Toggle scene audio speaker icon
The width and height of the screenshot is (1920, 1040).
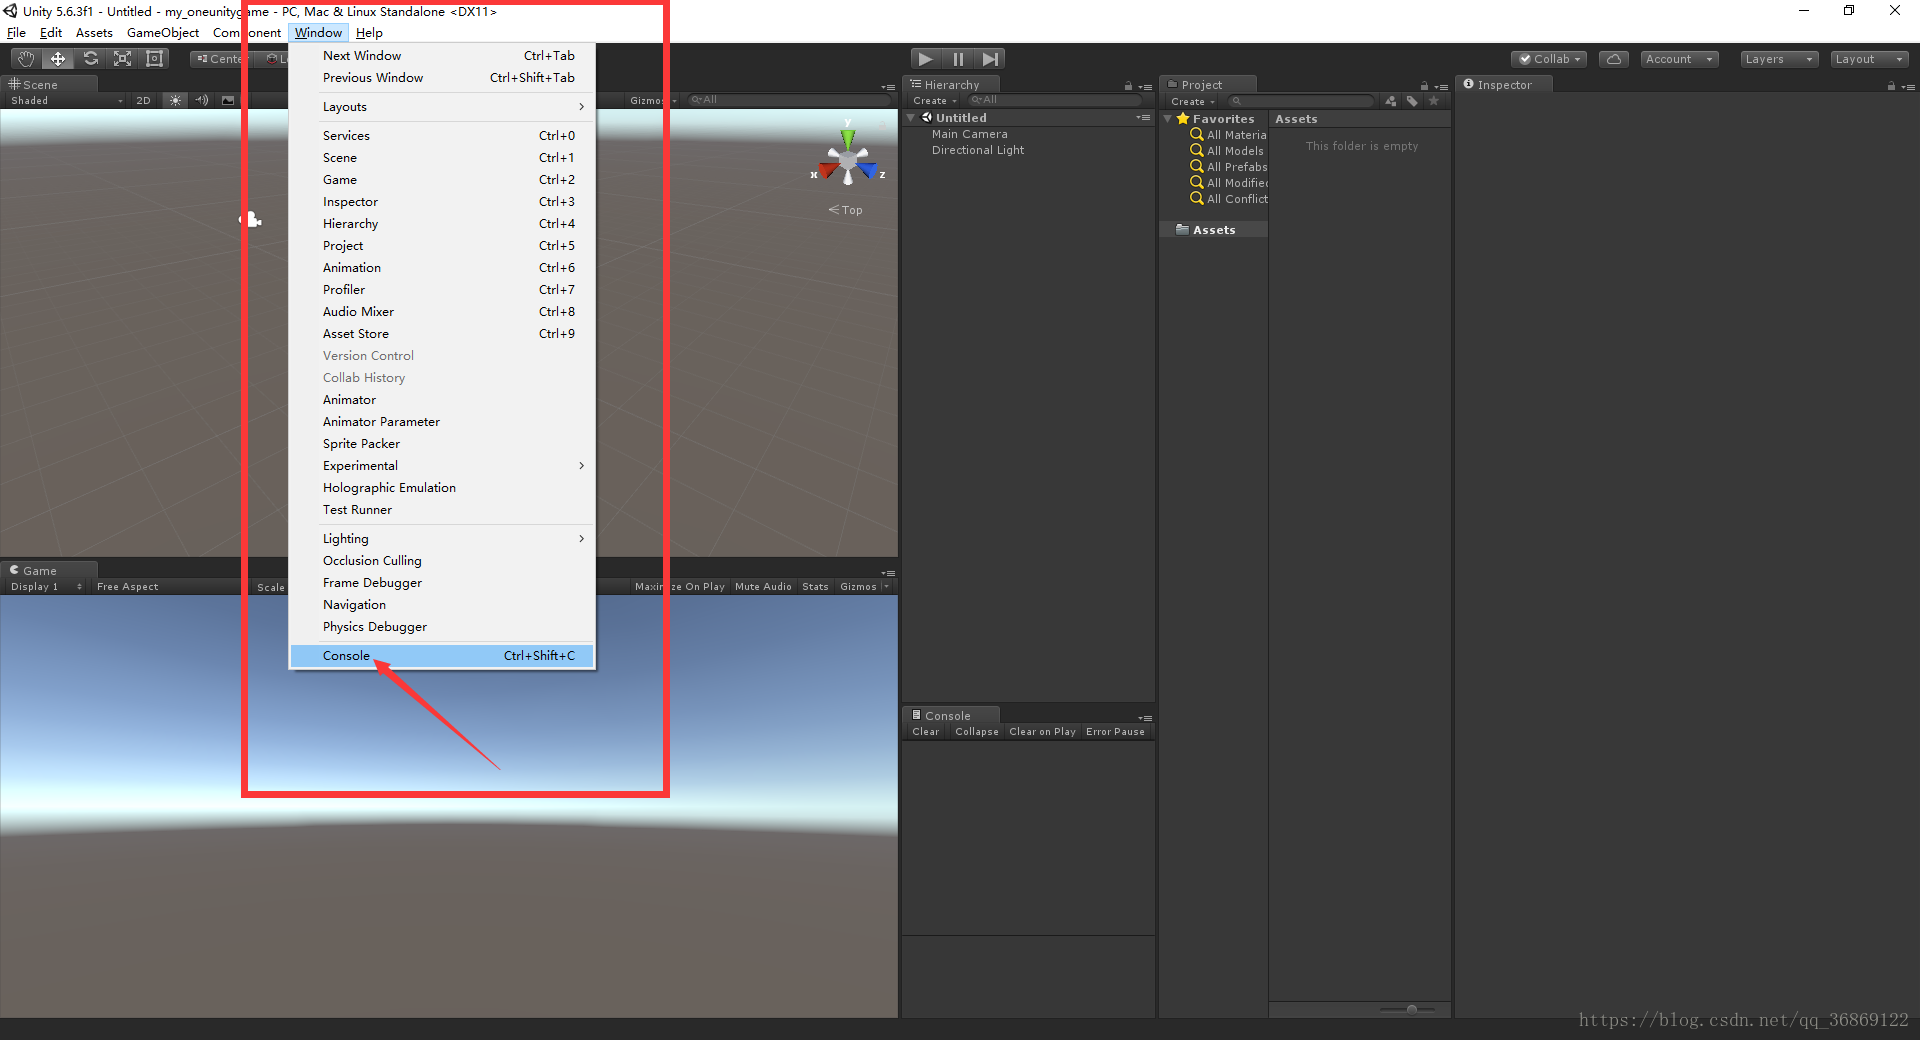(x=202, y=100)
